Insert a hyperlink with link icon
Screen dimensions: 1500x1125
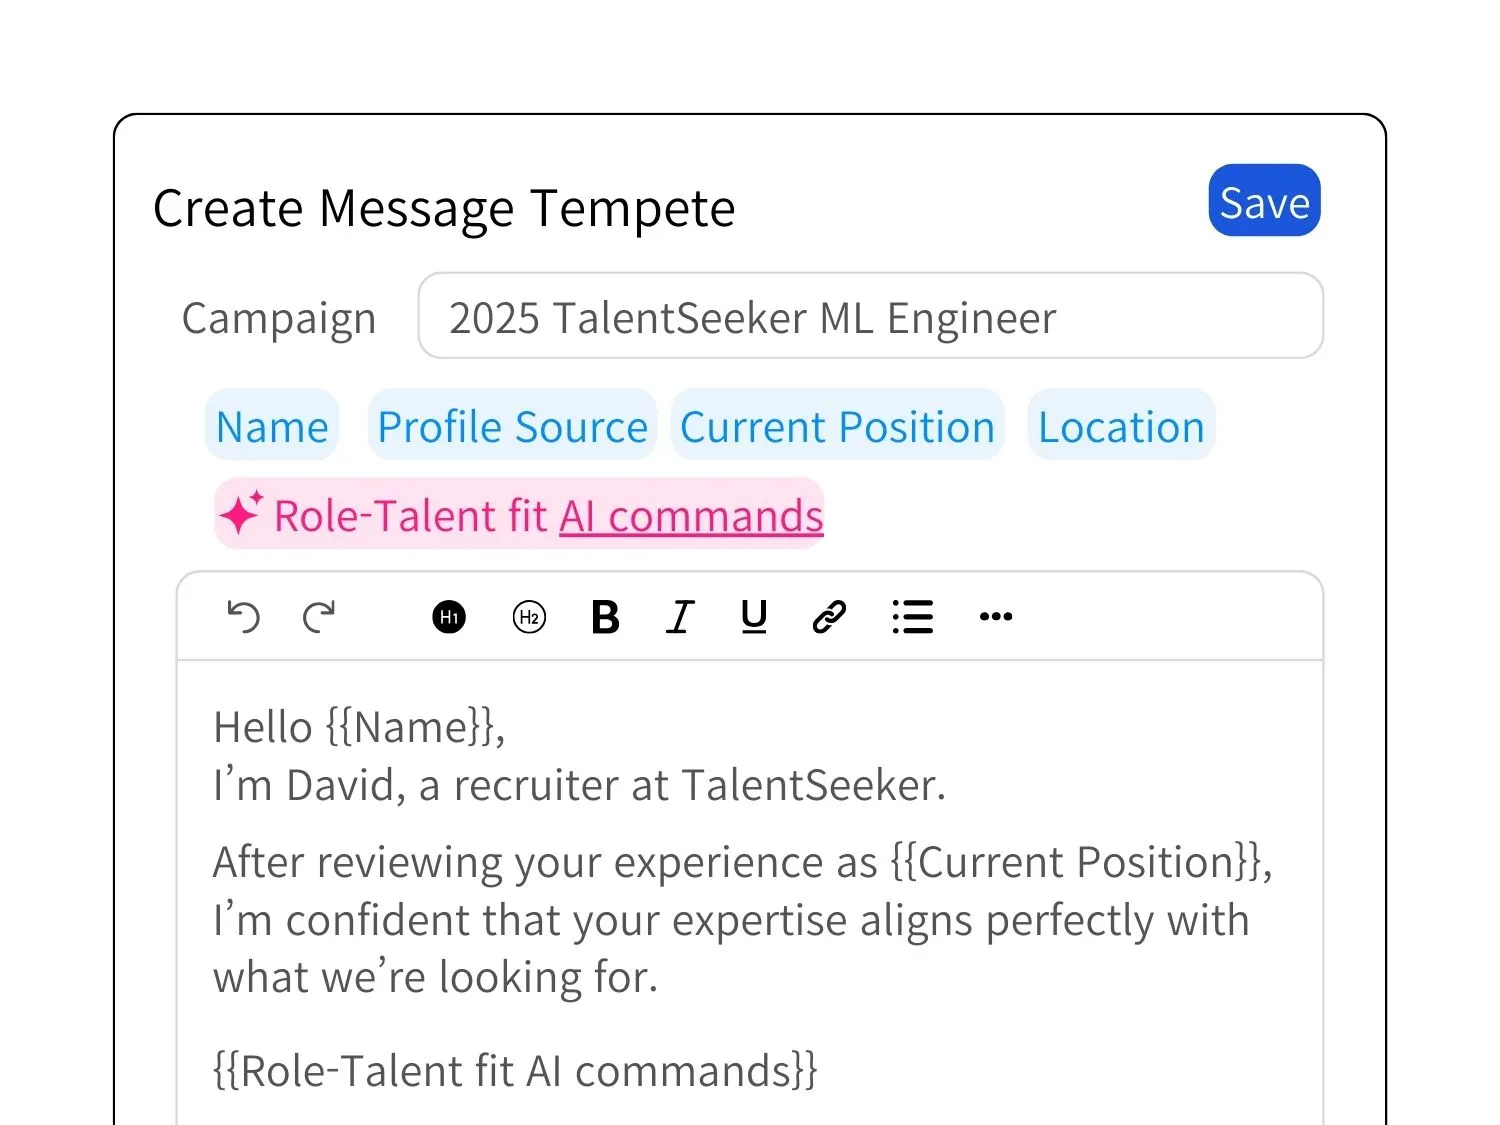(829, 617)
